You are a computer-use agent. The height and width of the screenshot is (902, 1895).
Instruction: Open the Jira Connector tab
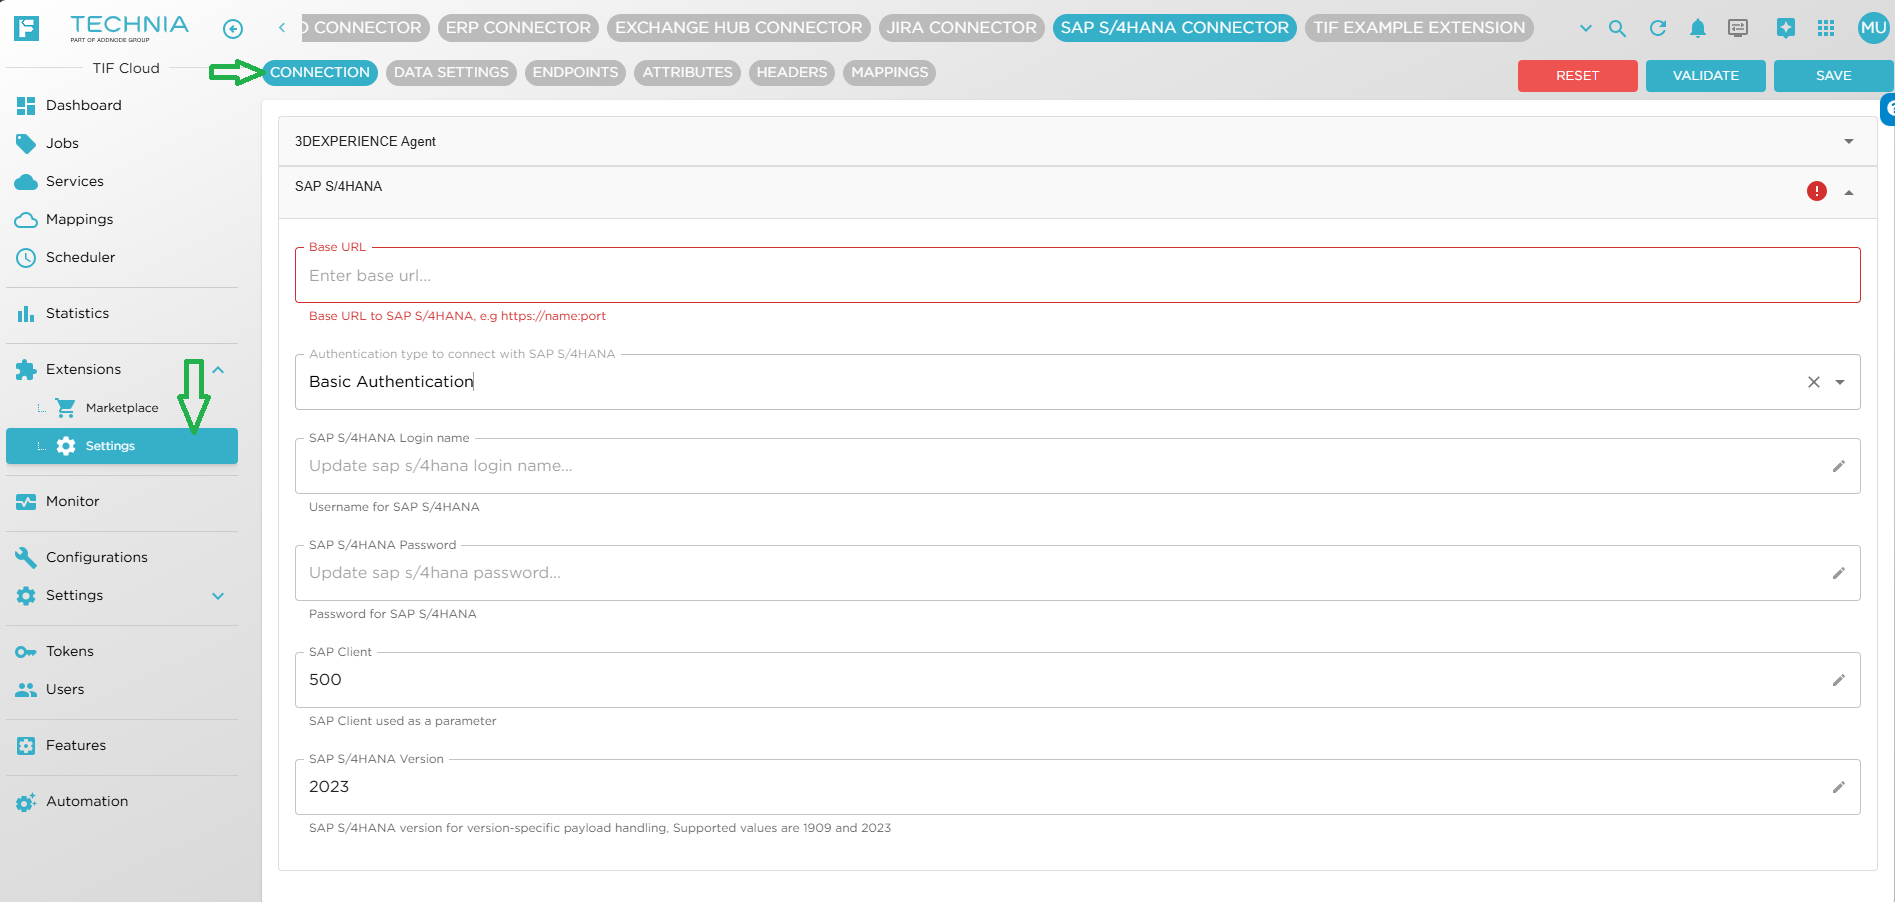[961, 28]
